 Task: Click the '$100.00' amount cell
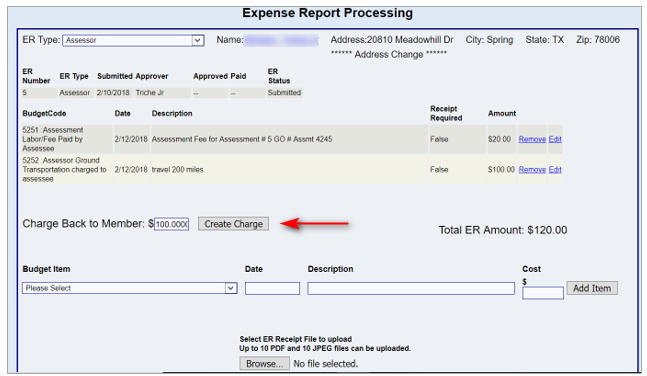click(501, 170)
